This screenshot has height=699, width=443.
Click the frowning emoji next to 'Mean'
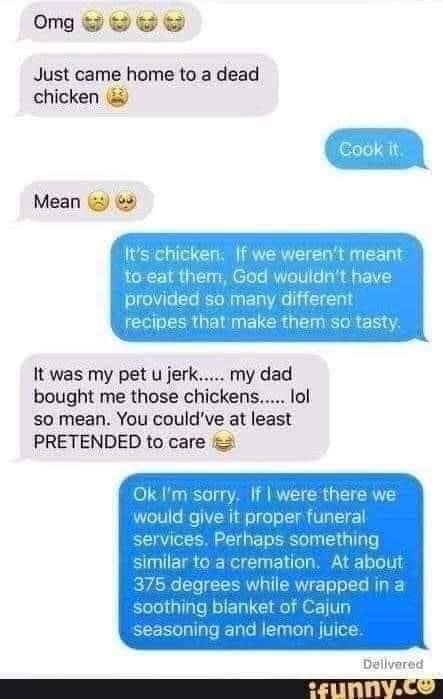[98, 202]
